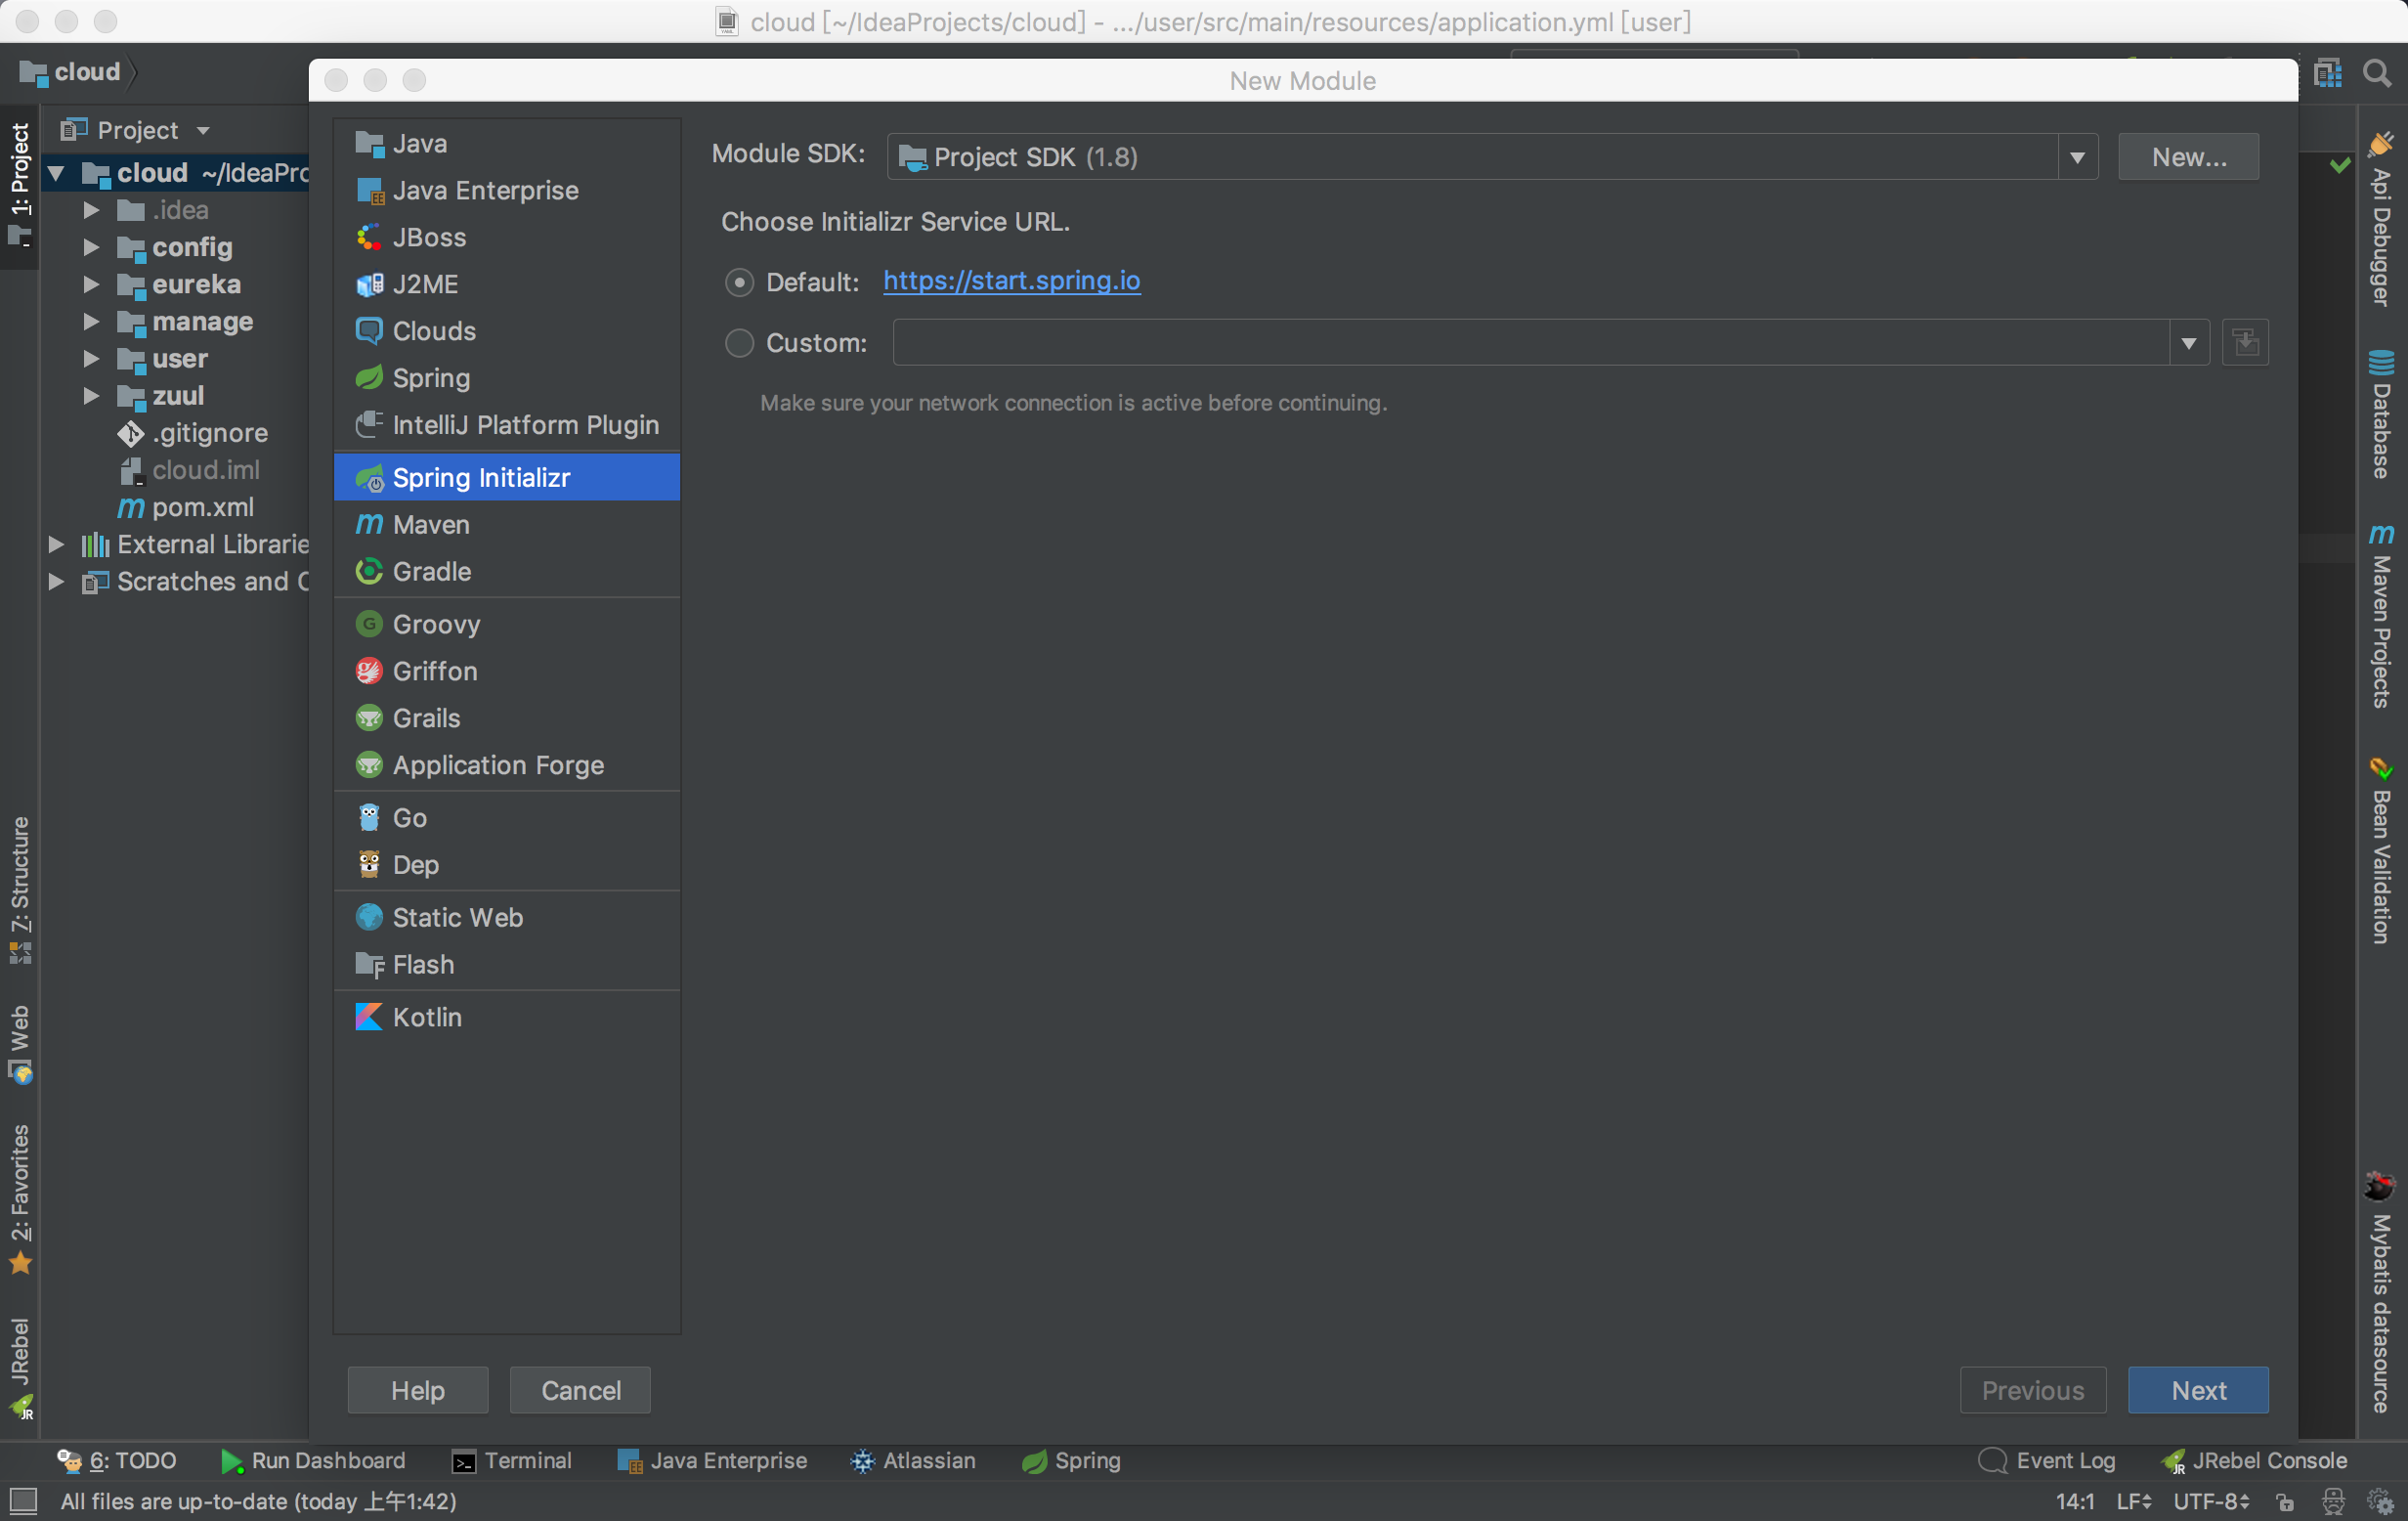2408x1521 pixels.
Task: Open the Terminal tool window
Action: coord(511,1460)
